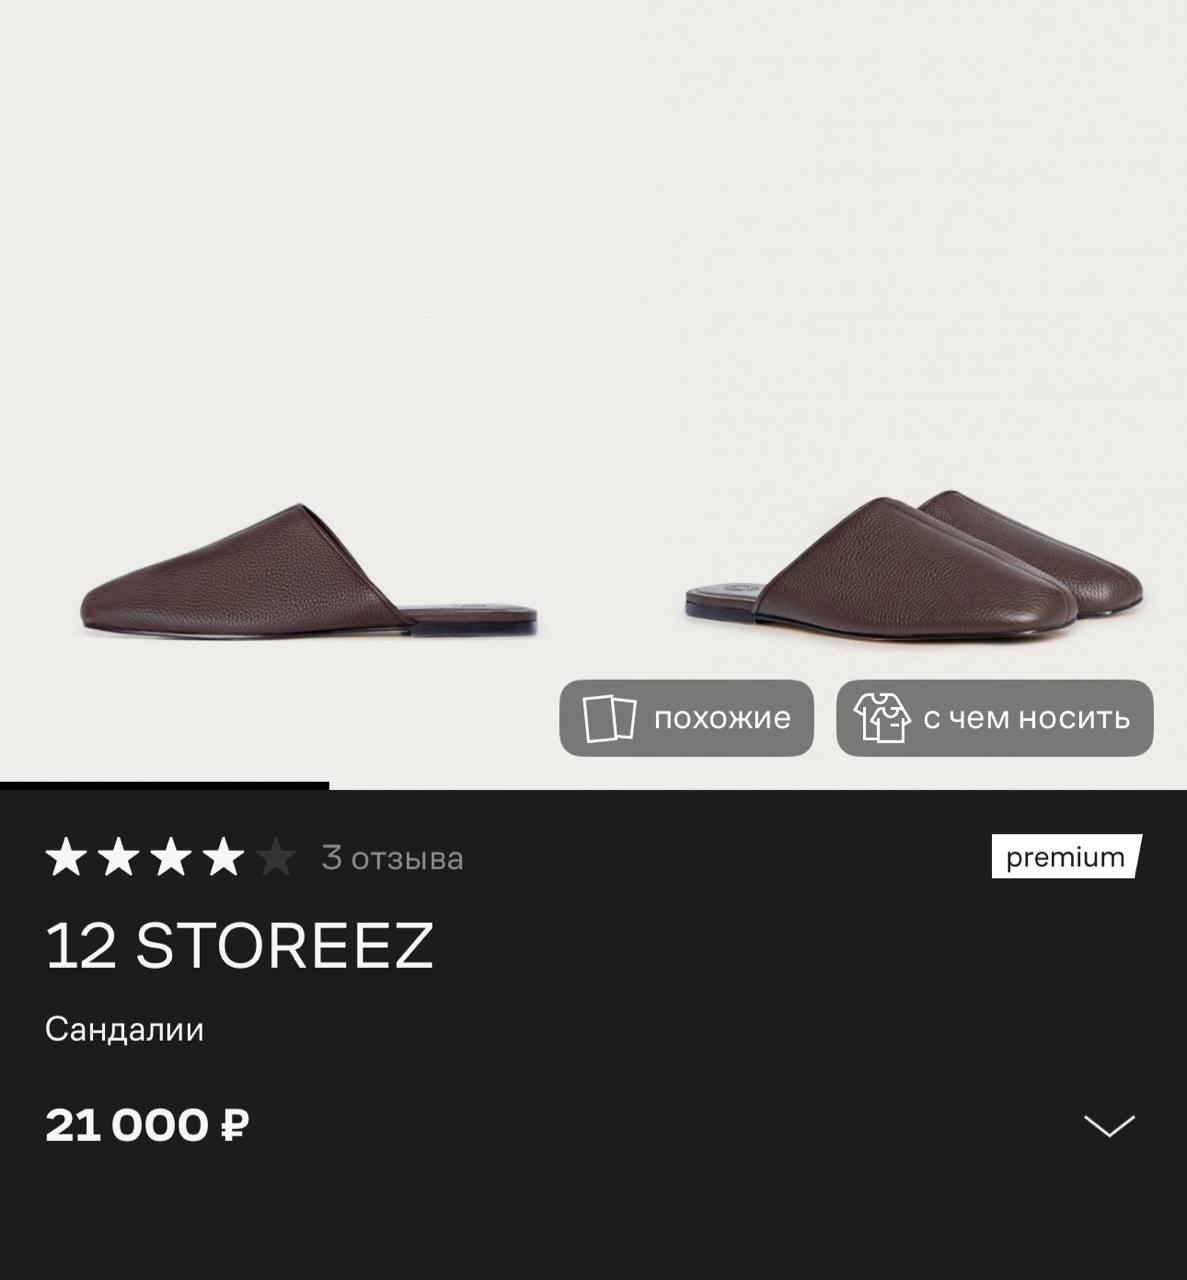Image resolution: width=1187 pixels, height=1280 pixels.
Task: Open the '3 отзыва' reviews link
Action: coord(392,858)
